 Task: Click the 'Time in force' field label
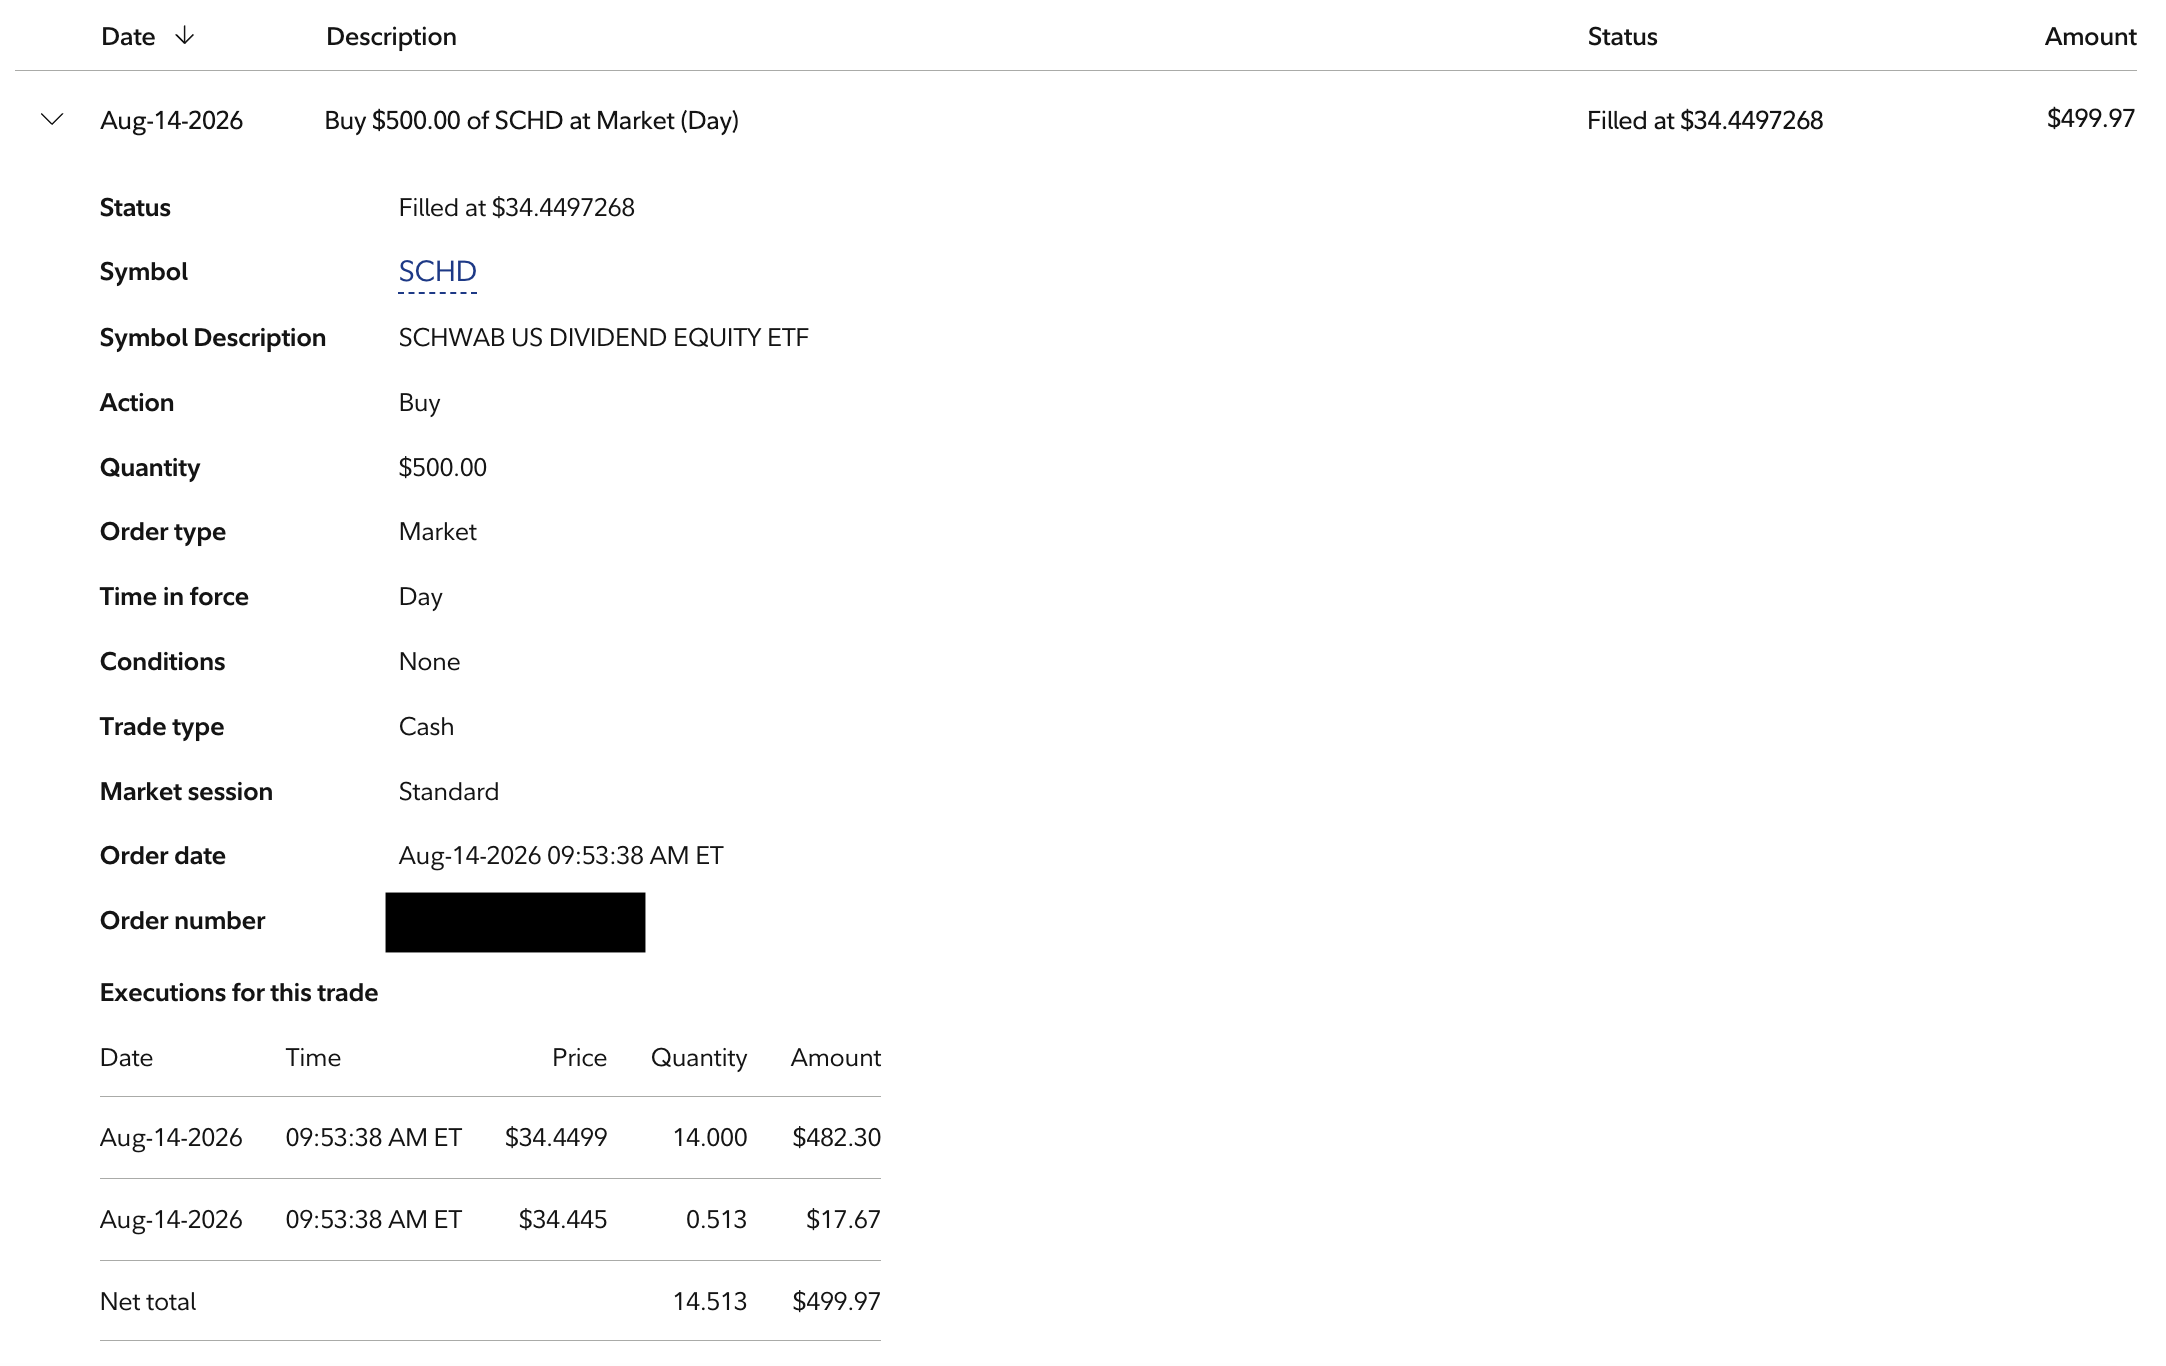pyautogui.click(x=174, y=597)
